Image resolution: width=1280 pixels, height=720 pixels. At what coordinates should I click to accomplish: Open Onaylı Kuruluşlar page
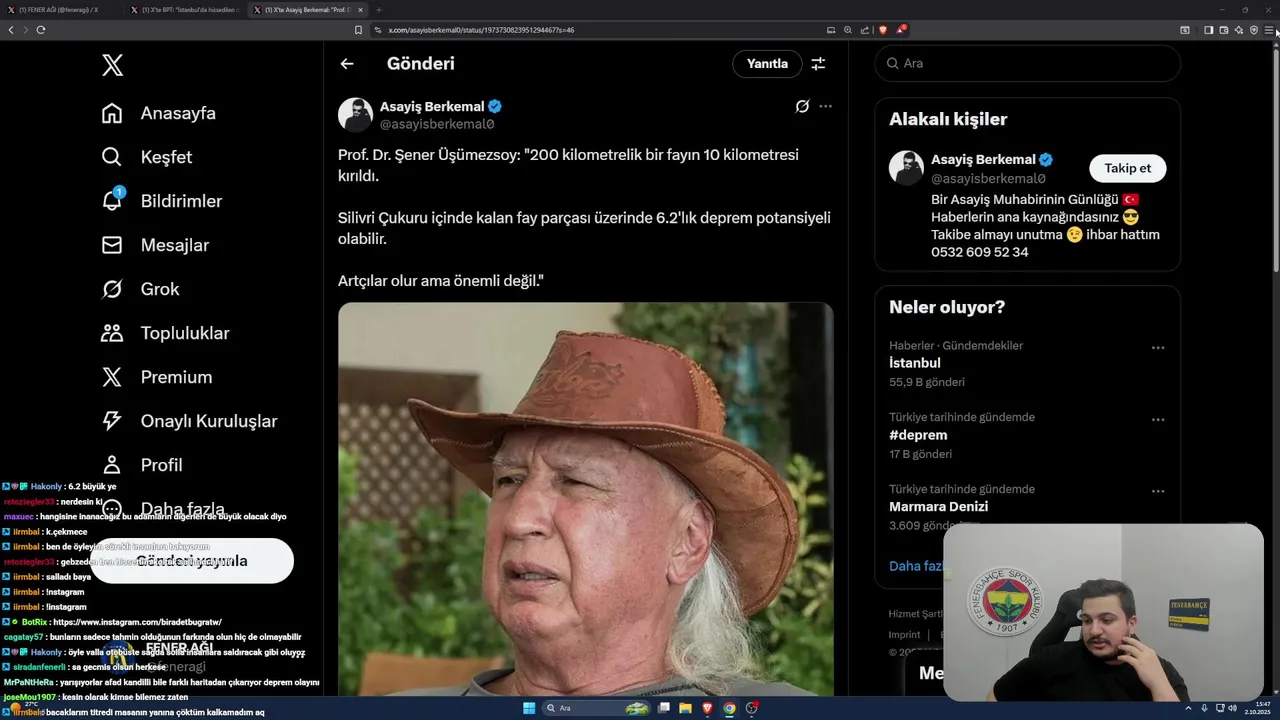(189, 421)
